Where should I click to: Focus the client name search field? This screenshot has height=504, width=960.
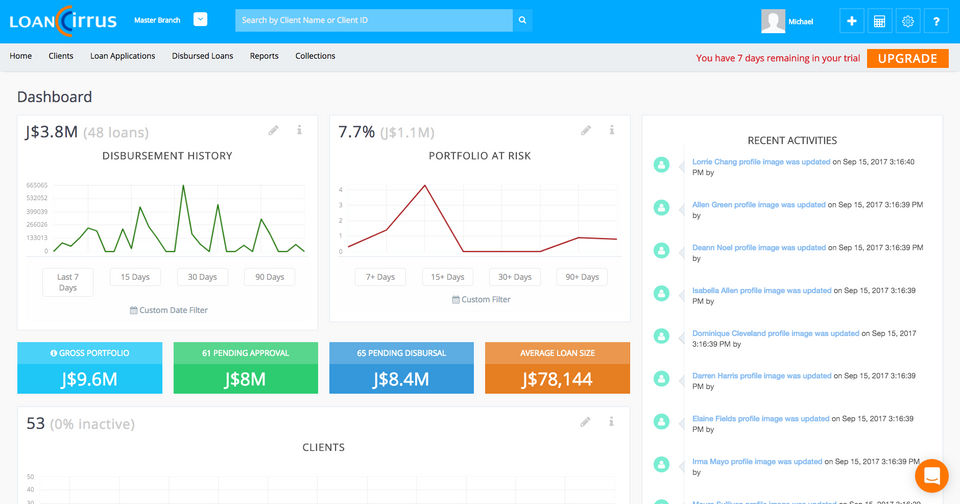373,20
